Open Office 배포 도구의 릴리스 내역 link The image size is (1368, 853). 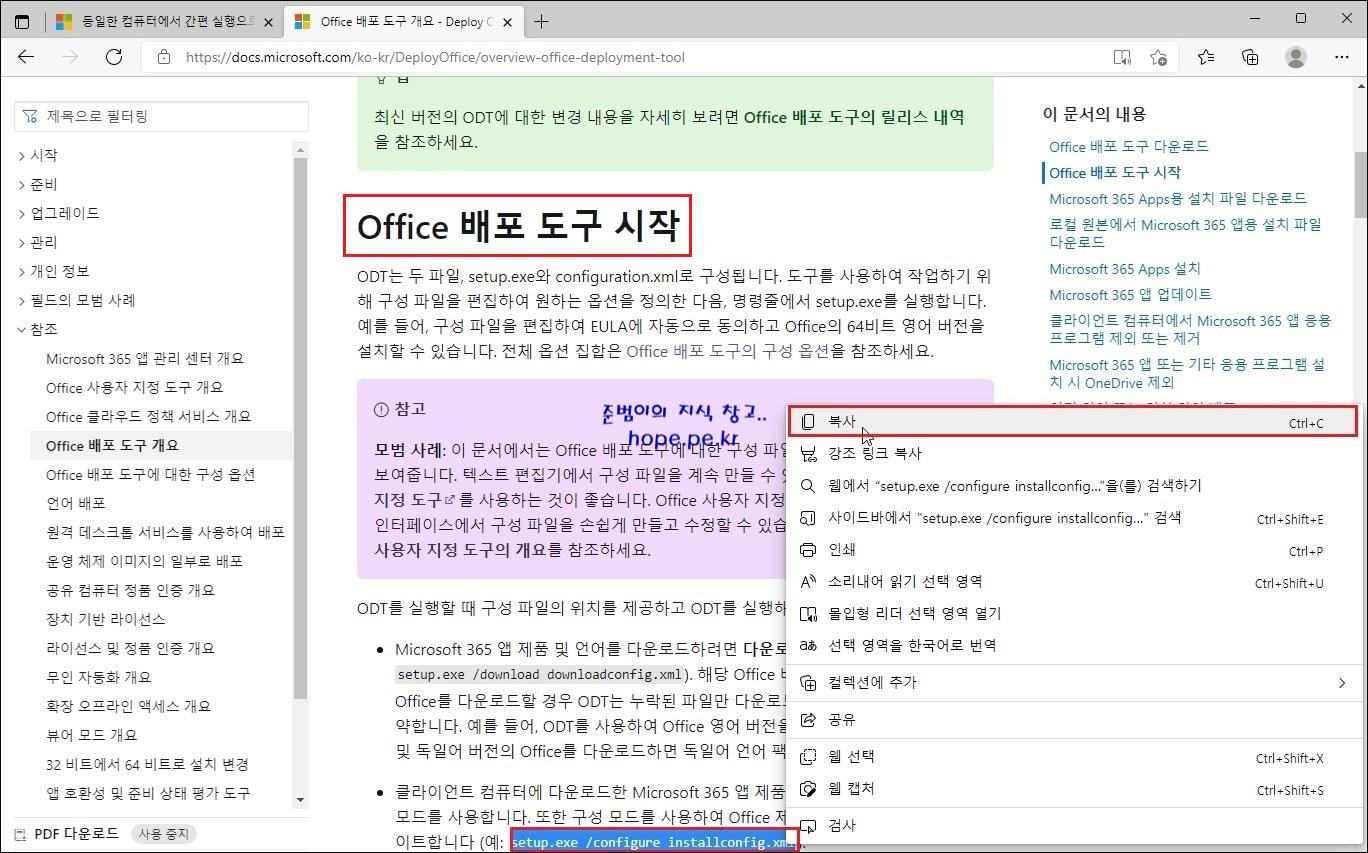click(x=854, y=117)
